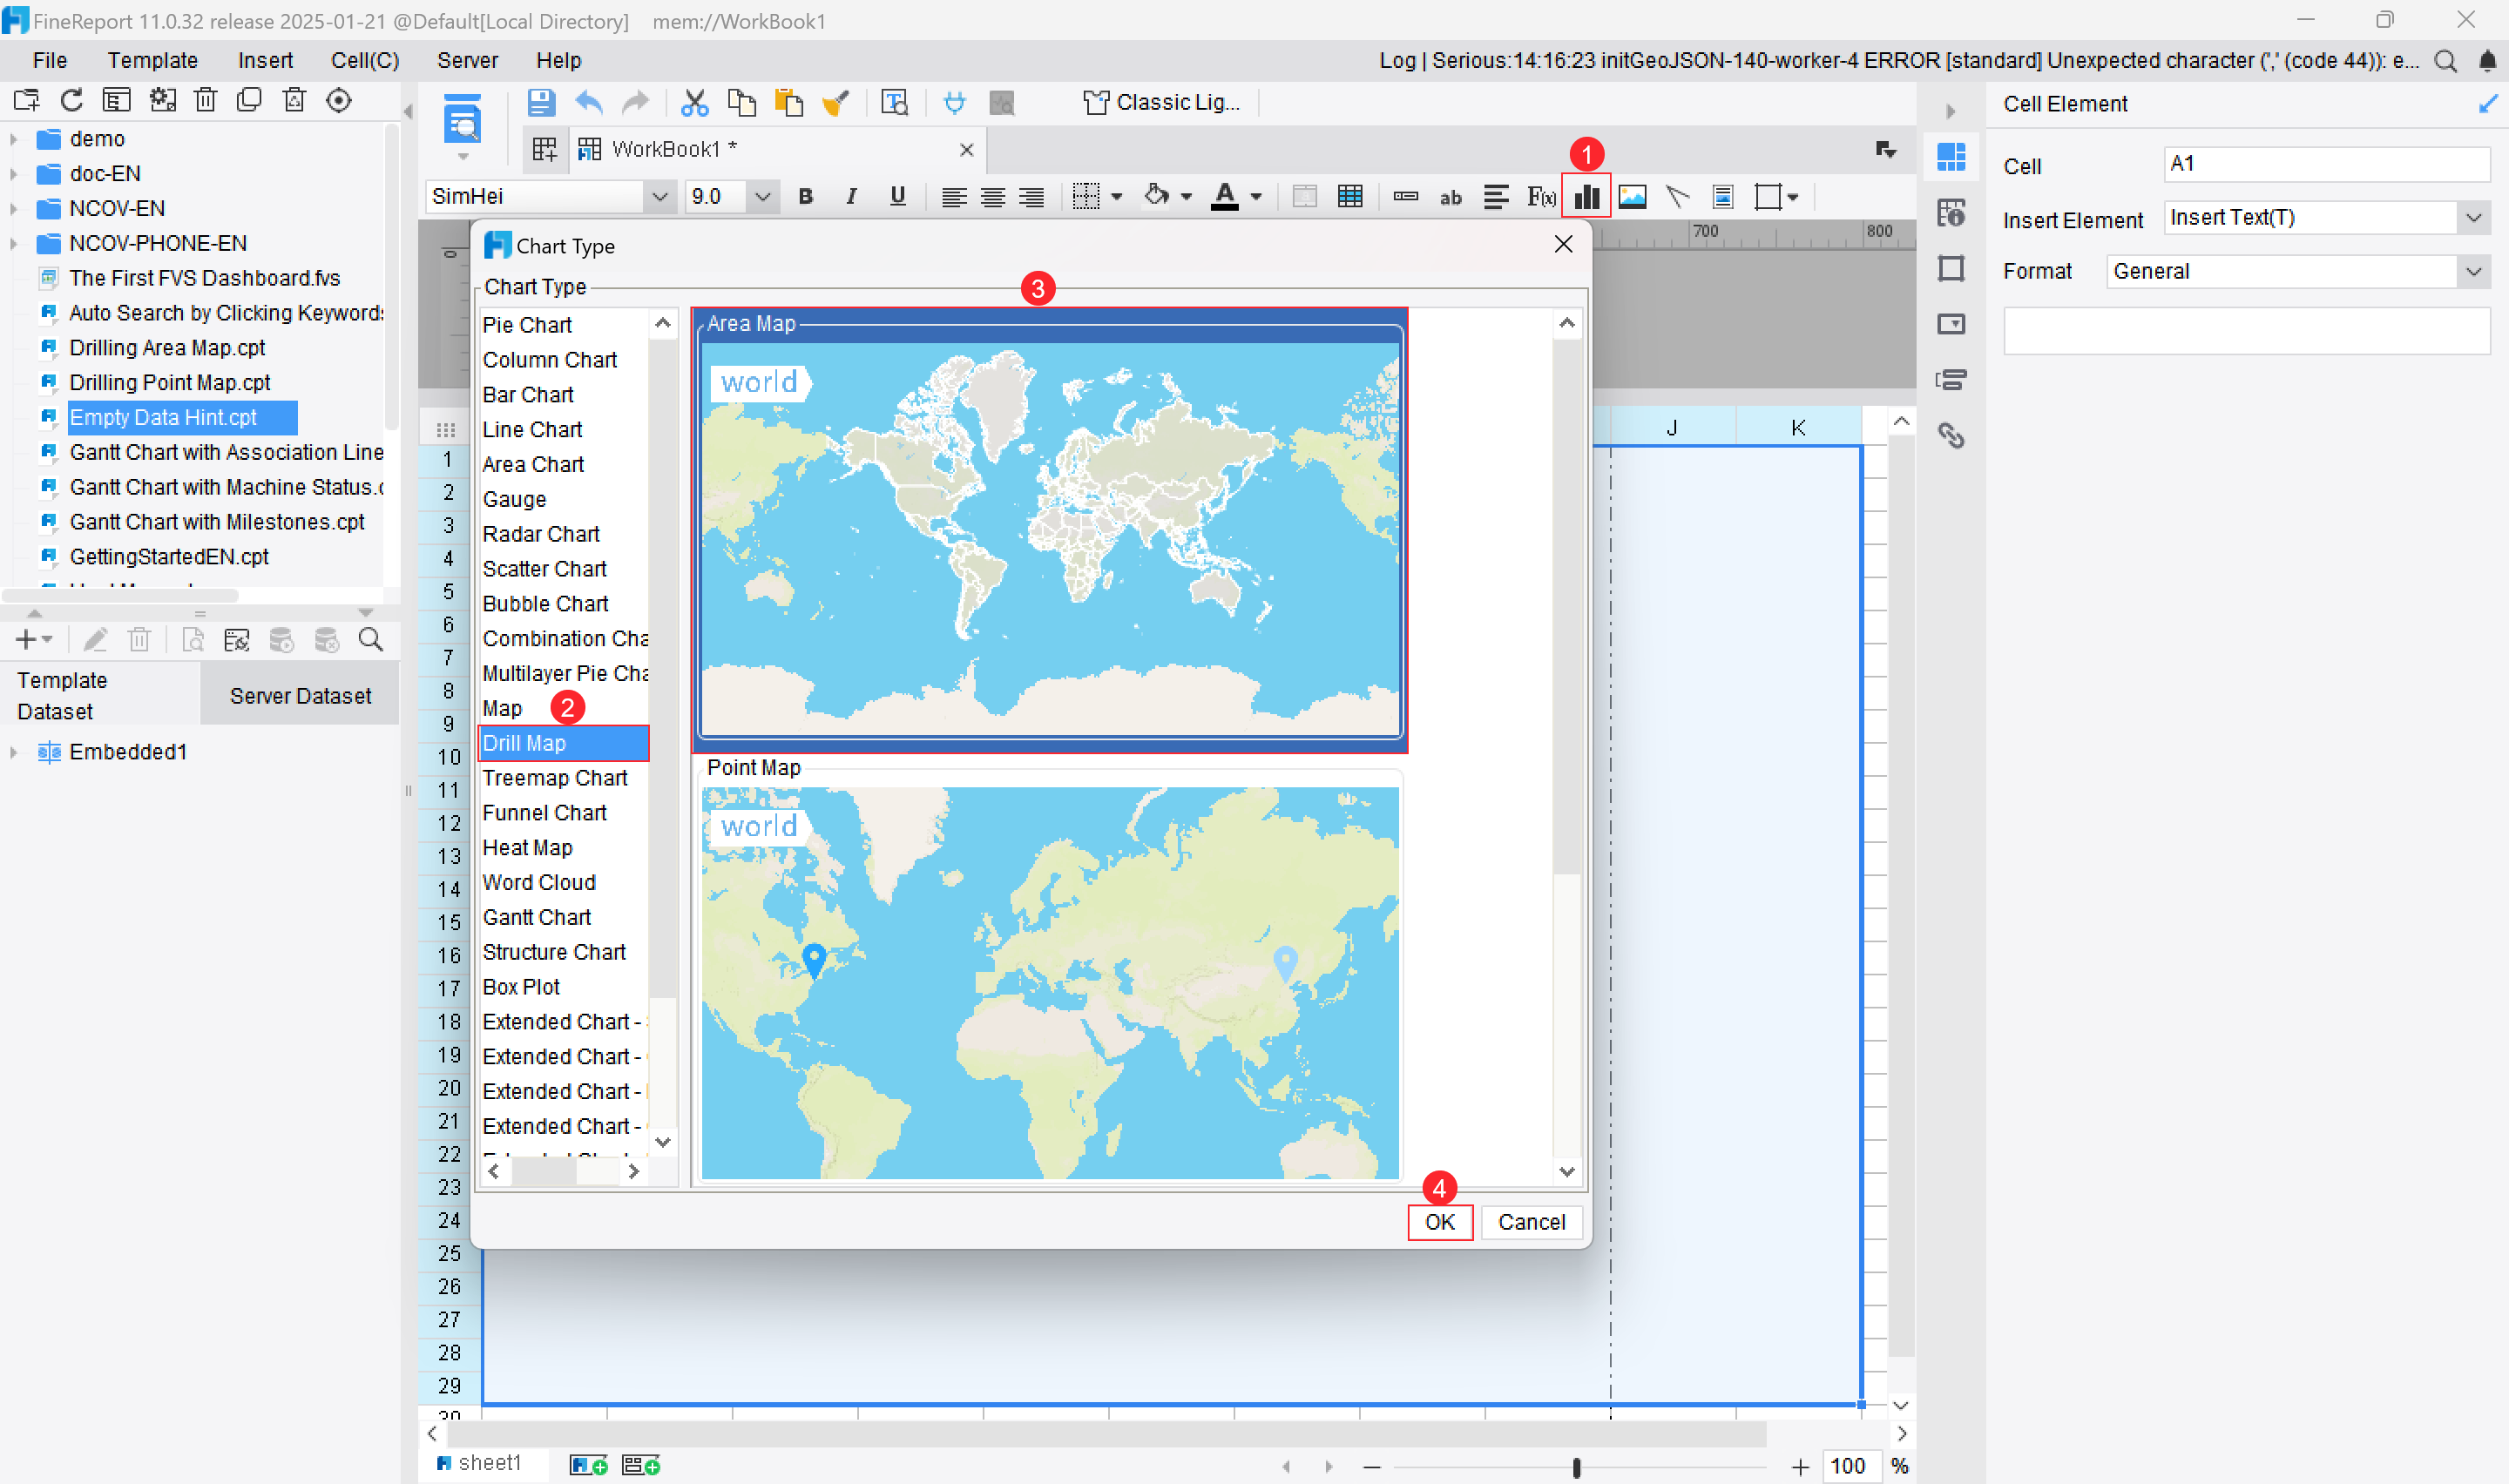Click the Cell A1 input field
The width and height of the screenshot is (2509, 1484).
[2327, 164]
